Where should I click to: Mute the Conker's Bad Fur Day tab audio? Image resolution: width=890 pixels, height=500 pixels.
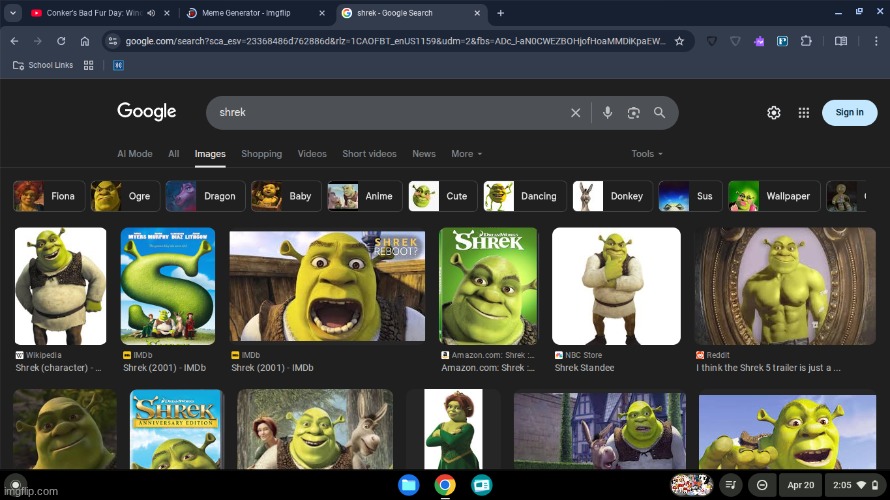coord(151,13)
